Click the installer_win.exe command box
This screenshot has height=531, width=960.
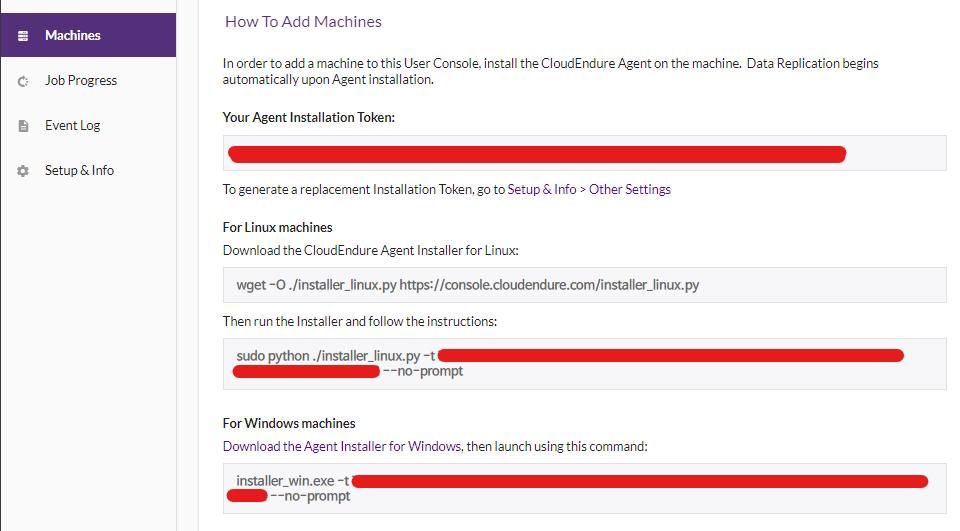(584, 488)
